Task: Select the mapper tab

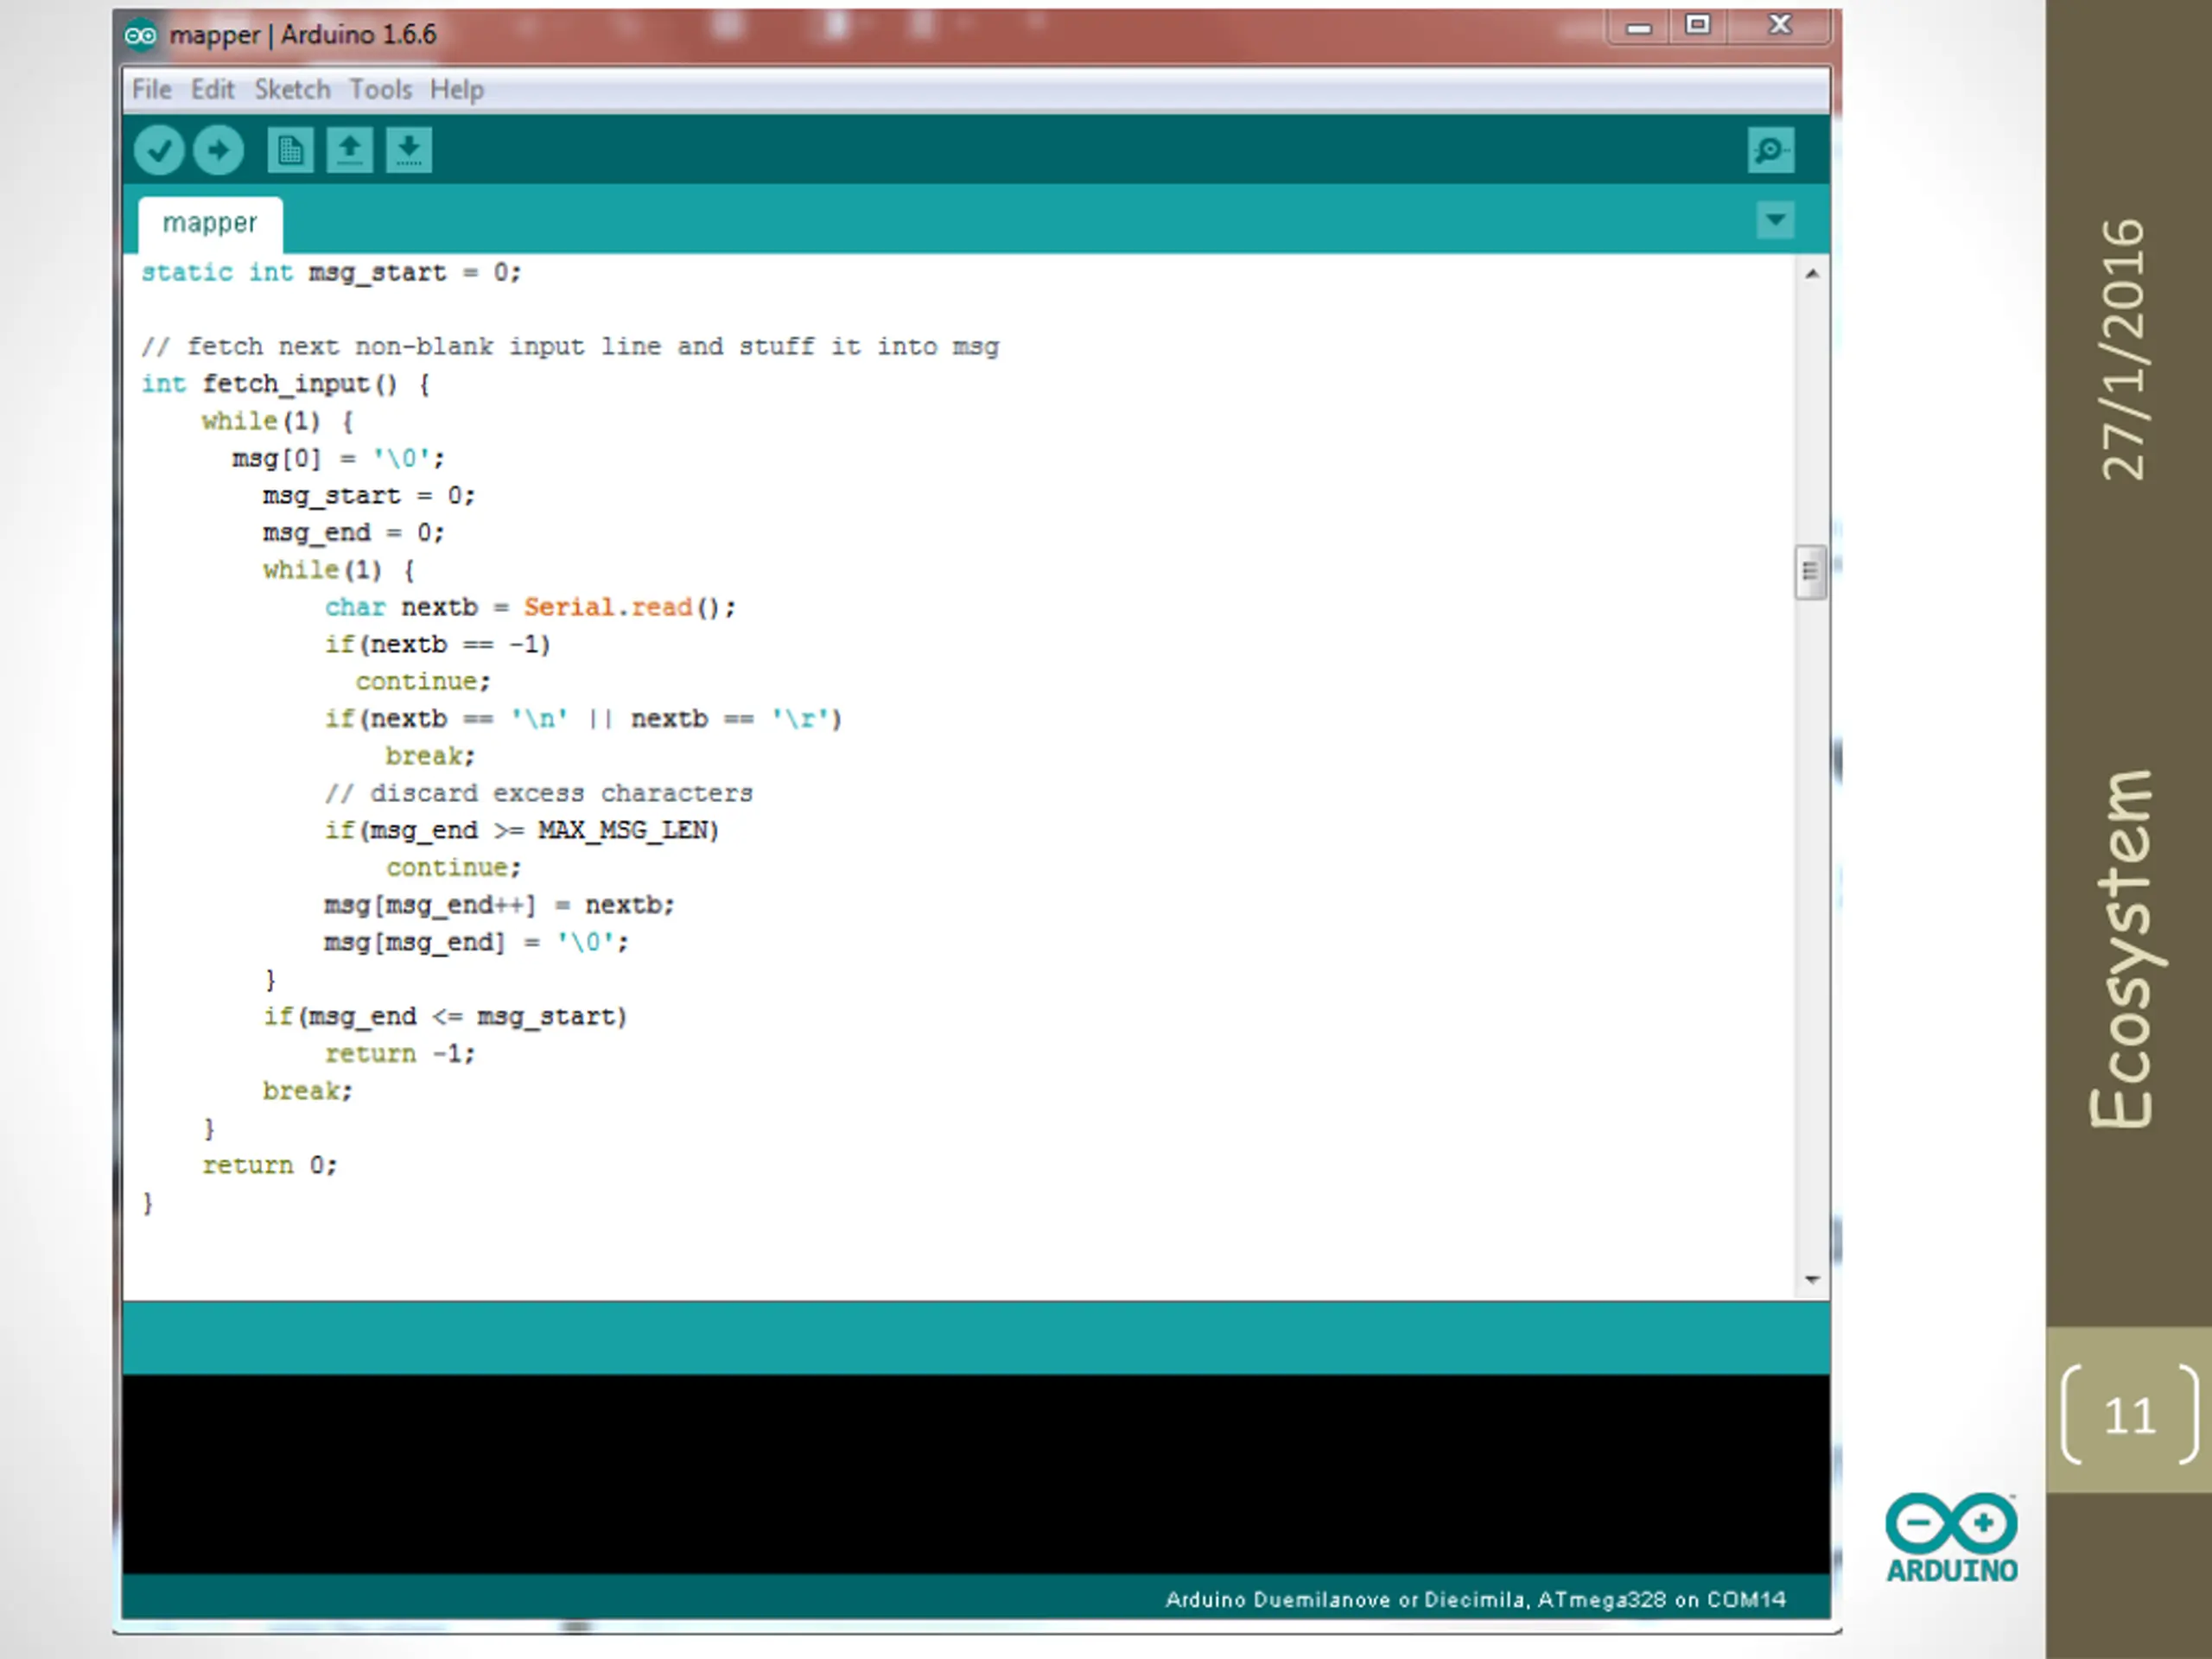Action: [210, 223]
